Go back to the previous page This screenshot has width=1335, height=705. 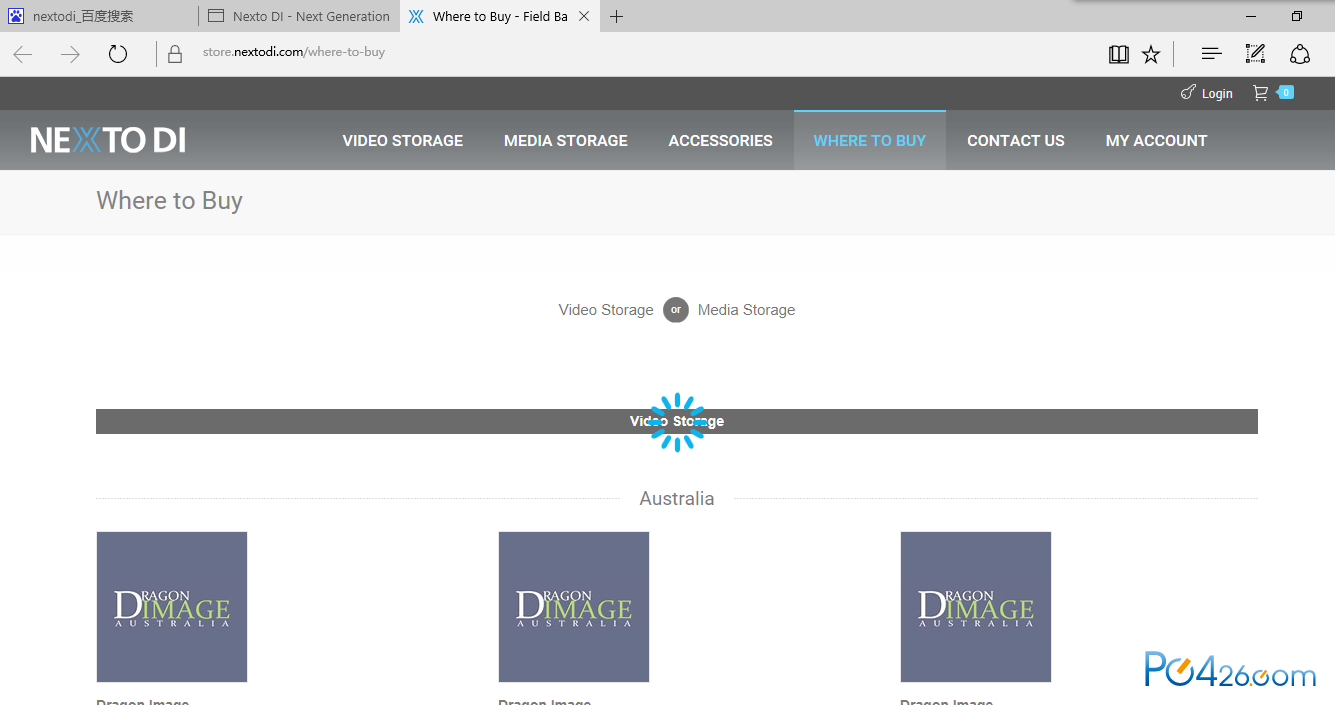coord(23,54)
